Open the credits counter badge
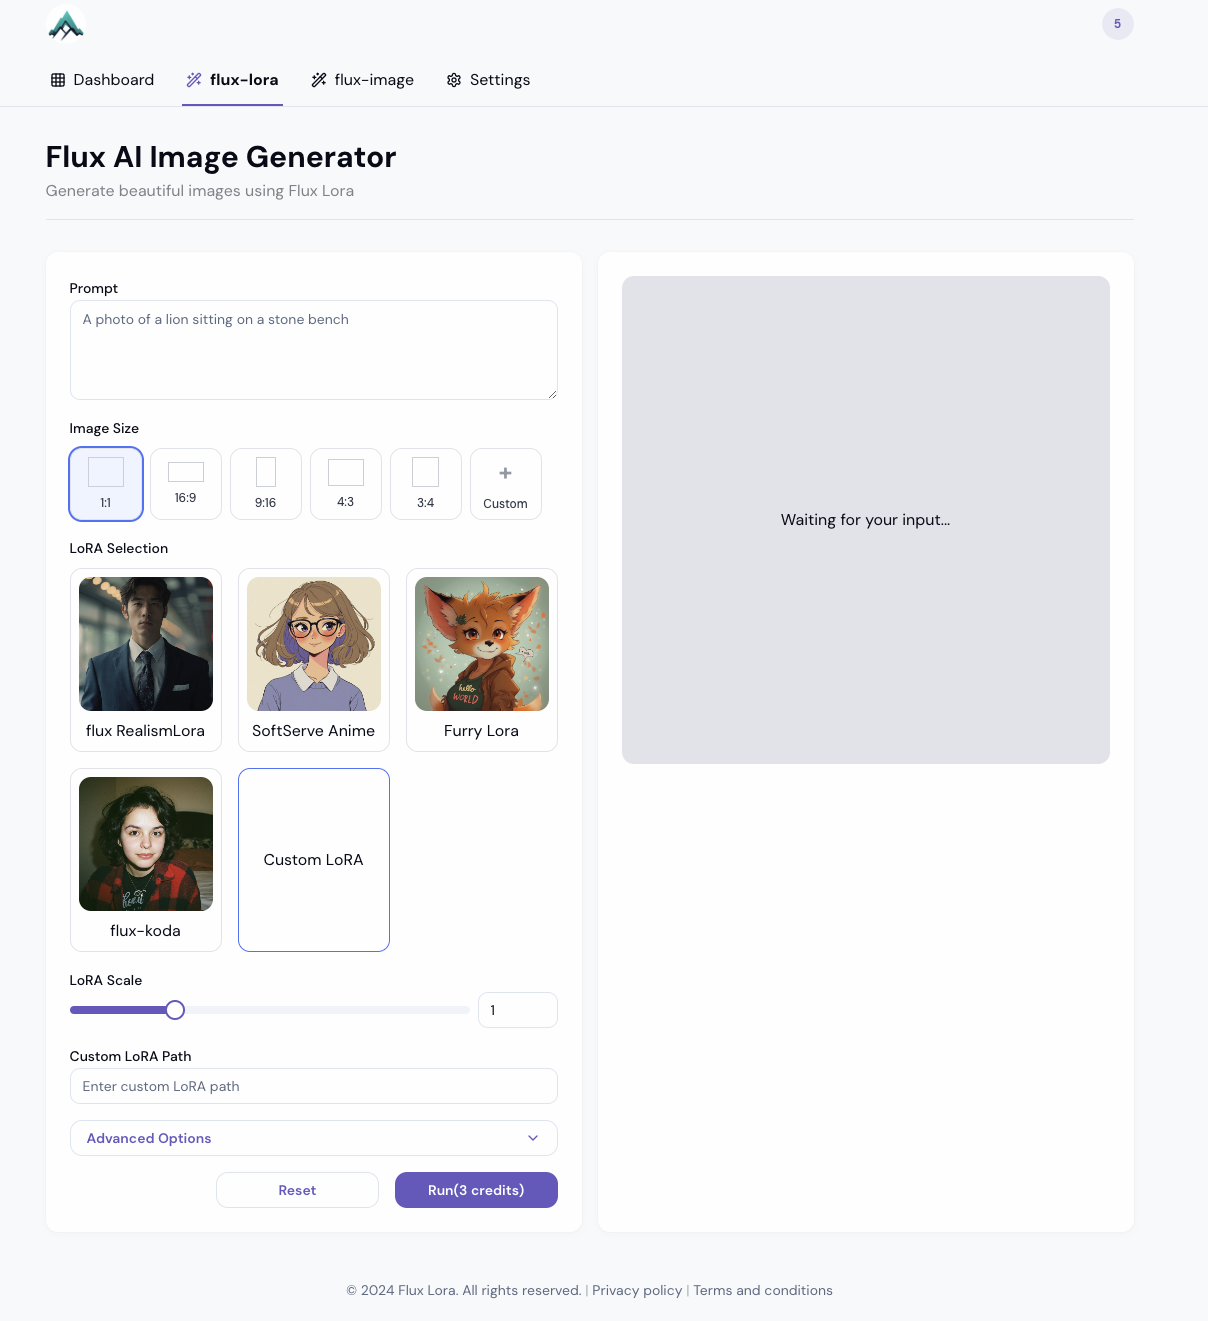The image size is (1208, 1321). tap(1117, 24)
